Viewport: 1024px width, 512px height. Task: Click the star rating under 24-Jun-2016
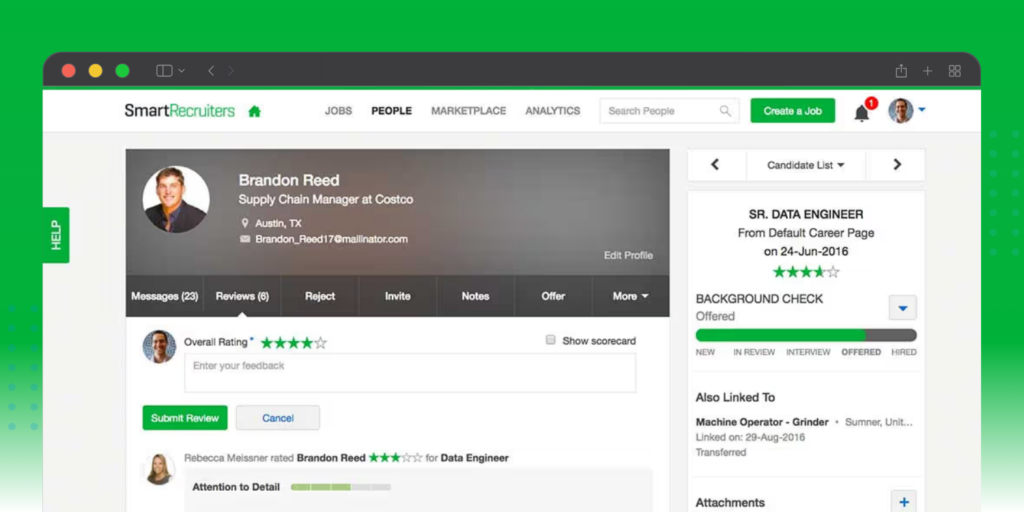[x=806, y=272]
